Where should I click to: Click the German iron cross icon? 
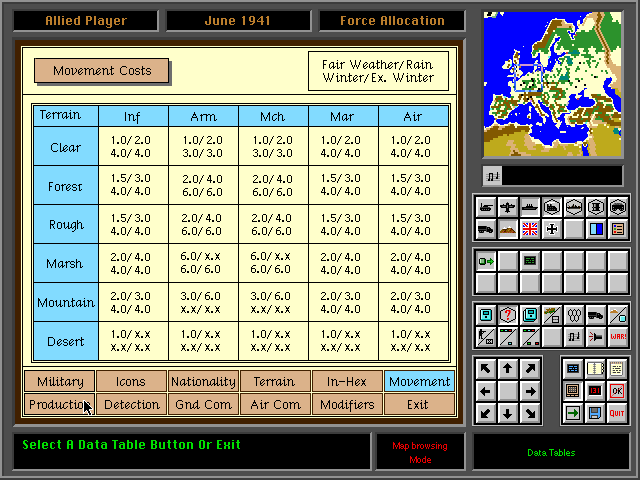point(552,229)
